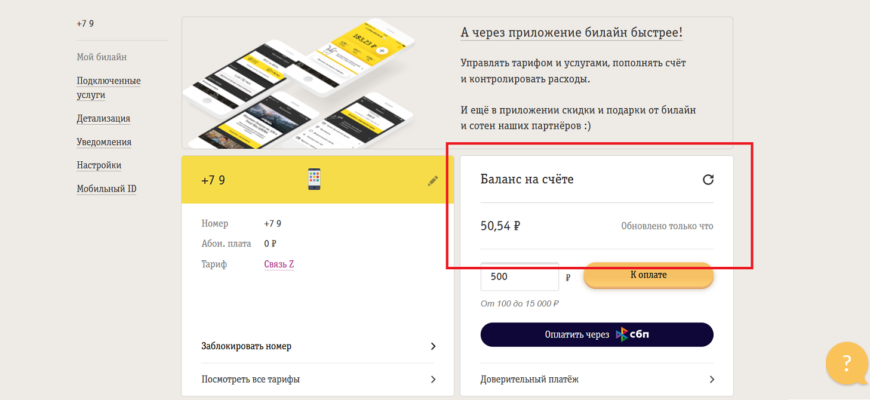Edit the number name via pencil icon
870x400 pixels.
(x=433, y=180)
